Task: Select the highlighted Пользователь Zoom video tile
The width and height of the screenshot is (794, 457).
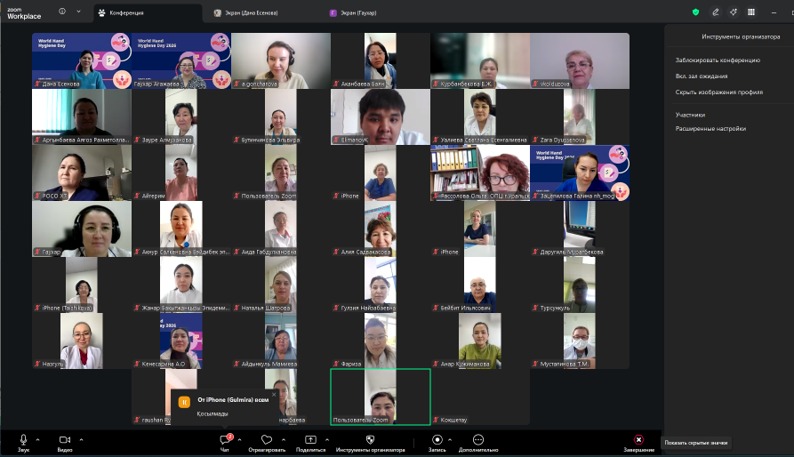Action: 380,397
